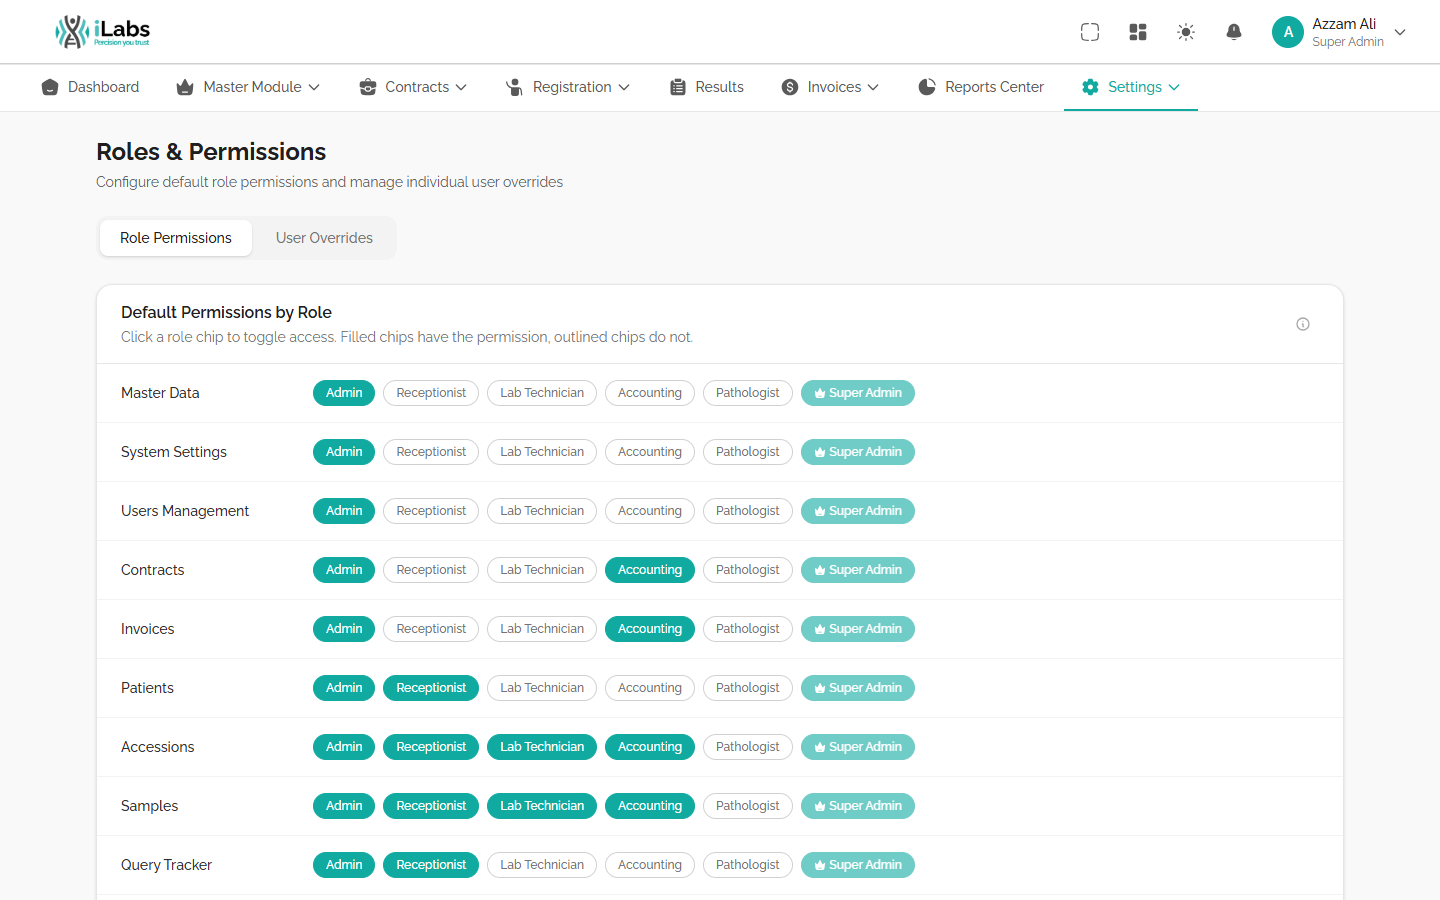This screenshot has height=900, width=1440.
Task: Click the Reports Center pie chart icon
Action: [x=927, y=87]
